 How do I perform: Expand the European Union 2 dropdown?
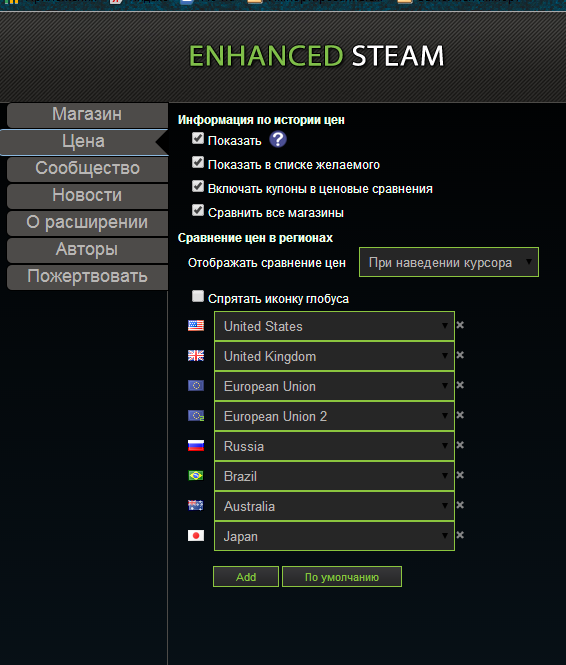click(335, 416)
